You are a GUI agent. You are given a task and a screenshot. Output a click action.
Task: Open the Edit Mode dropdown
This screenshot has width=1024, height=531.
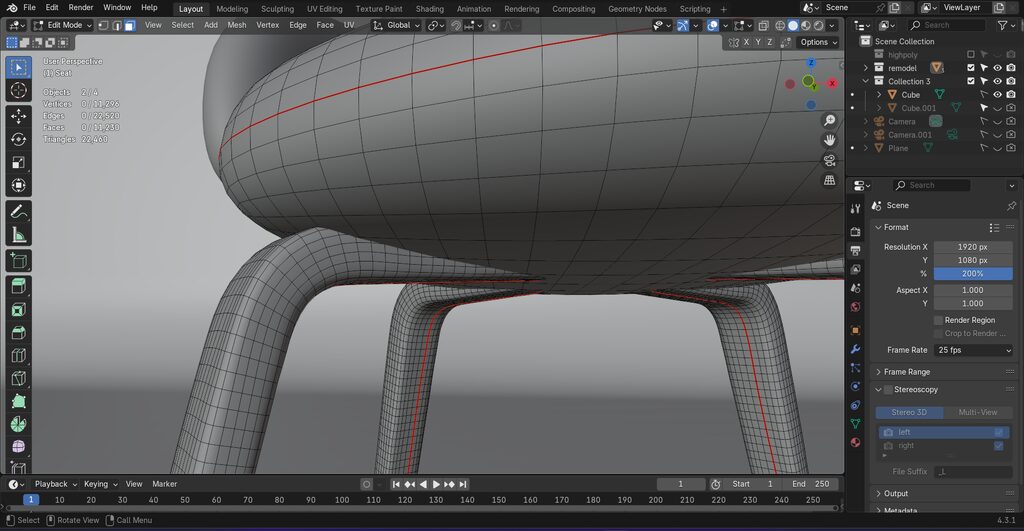63,25
